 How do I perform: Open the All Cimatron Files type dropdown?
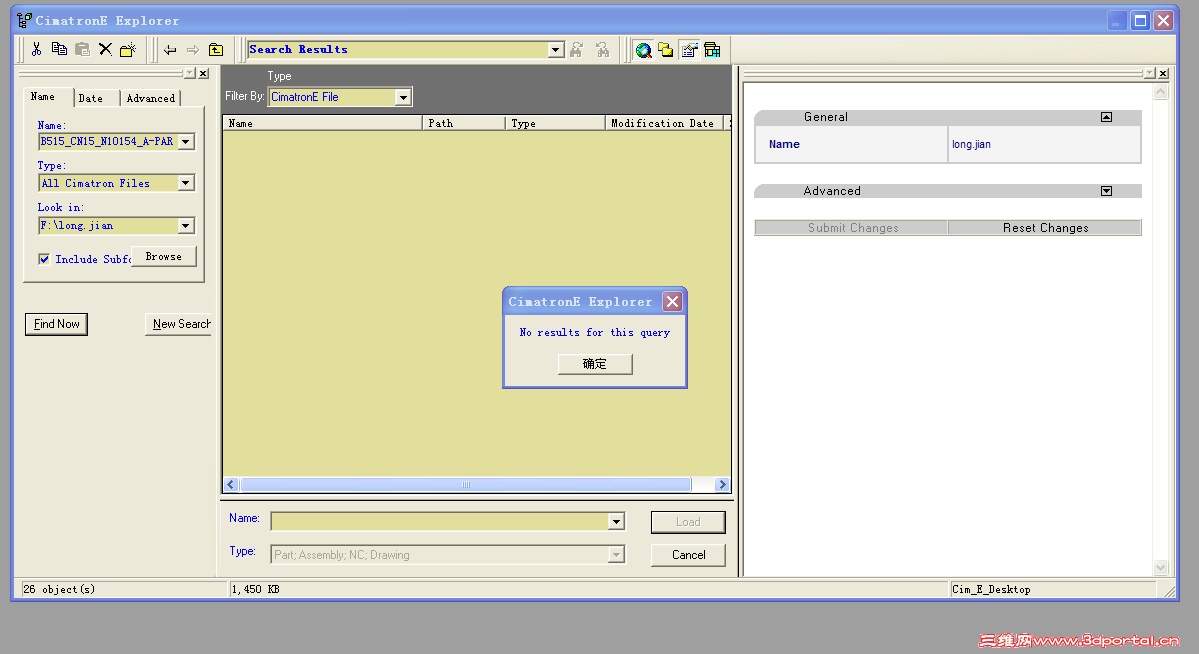186,183
